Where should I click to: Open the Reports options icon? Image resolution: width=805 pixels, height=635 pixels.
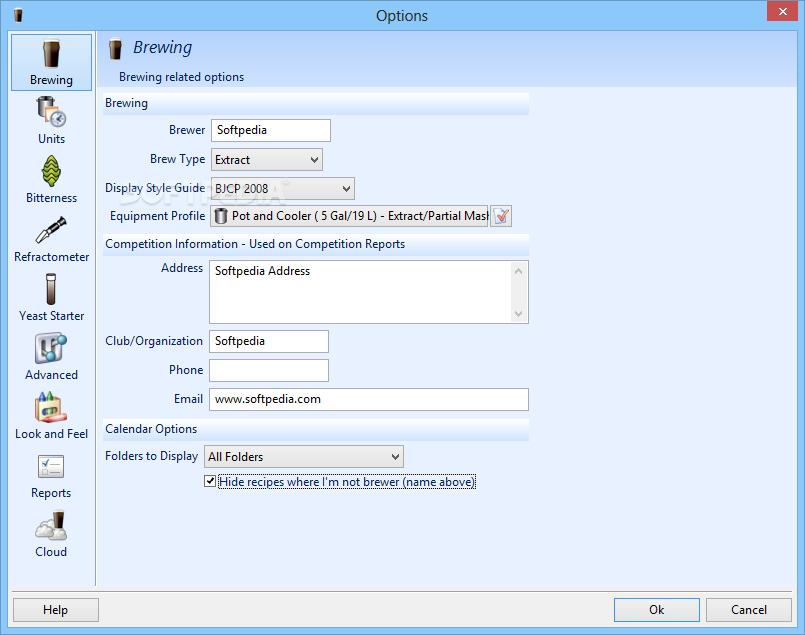point(51,466)
